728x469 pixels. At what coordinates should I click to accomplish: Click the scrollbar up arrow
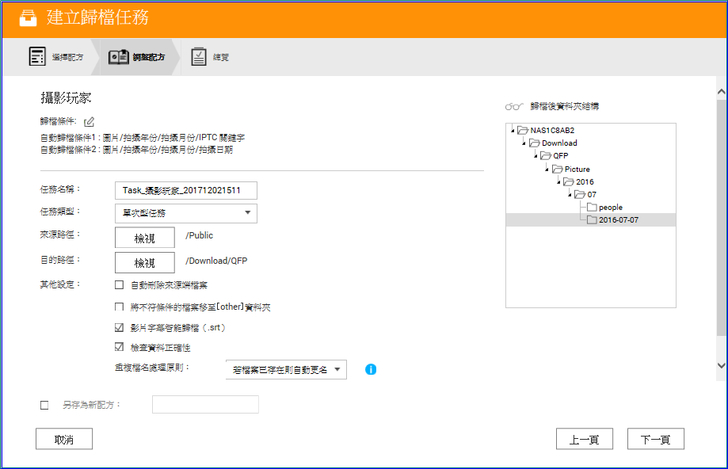point(722,92)
